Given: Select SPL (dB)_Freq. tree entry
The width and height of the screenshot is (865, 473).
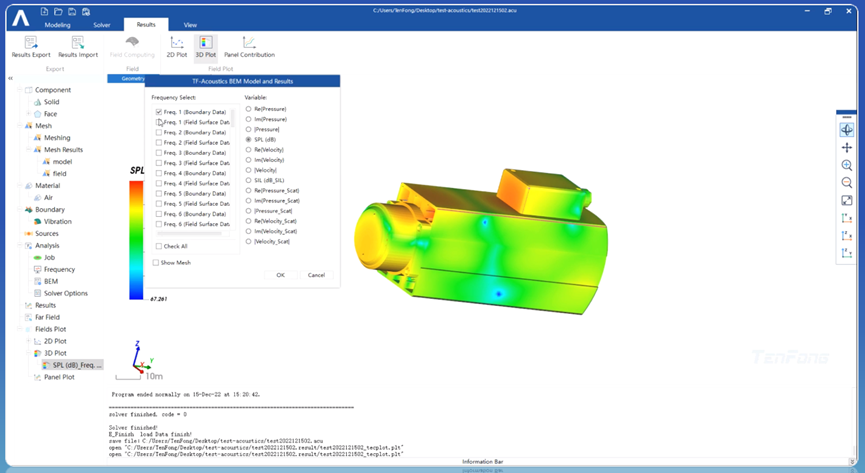Looking at the screenshot, I should [x=72, y=365].
